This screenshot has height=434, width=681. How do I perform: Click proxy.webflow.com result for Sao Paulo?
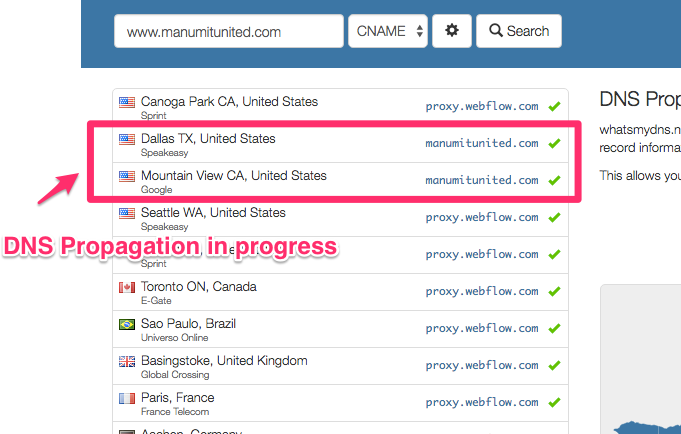pyautogui.click(x=482, y=328)
